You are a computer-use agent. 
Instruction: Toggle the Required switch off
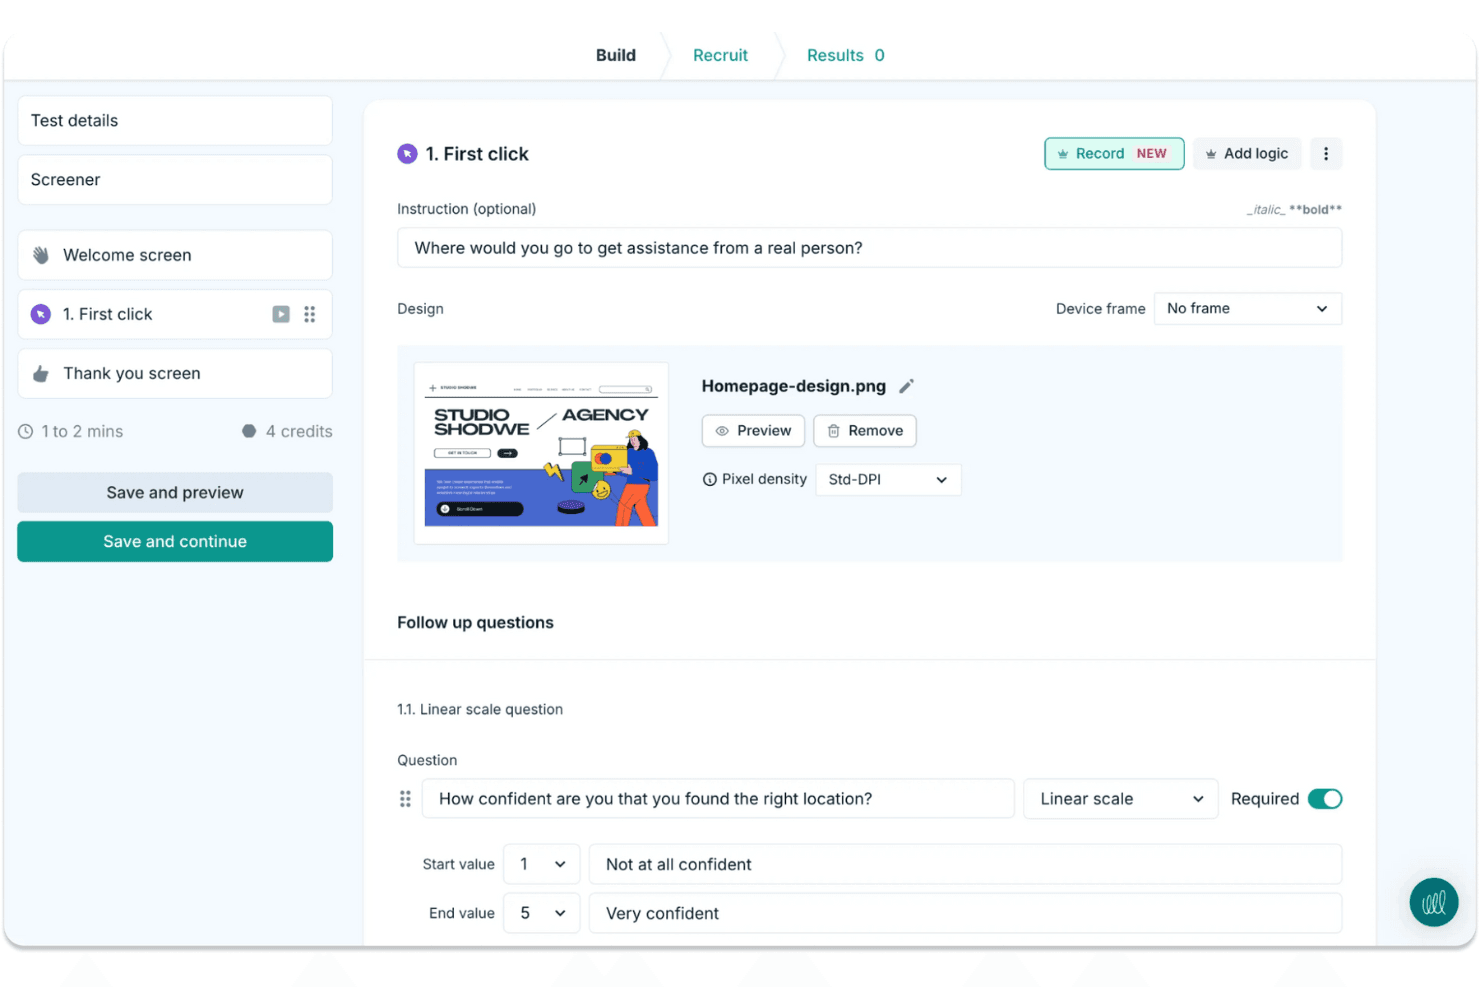(x=1325, y=799)
